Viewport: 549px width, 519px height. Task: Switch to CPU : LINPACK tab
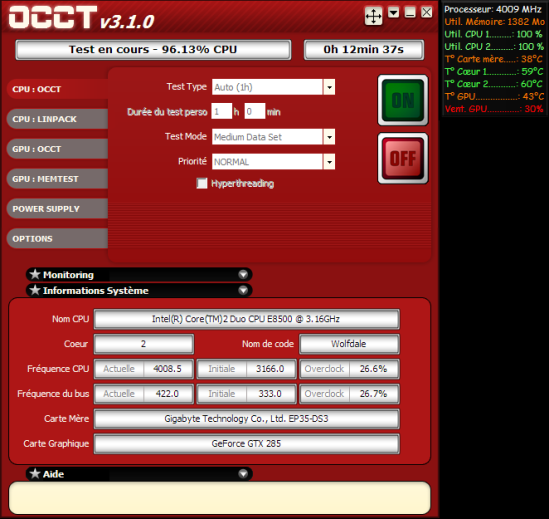click(x=58, y=119)
